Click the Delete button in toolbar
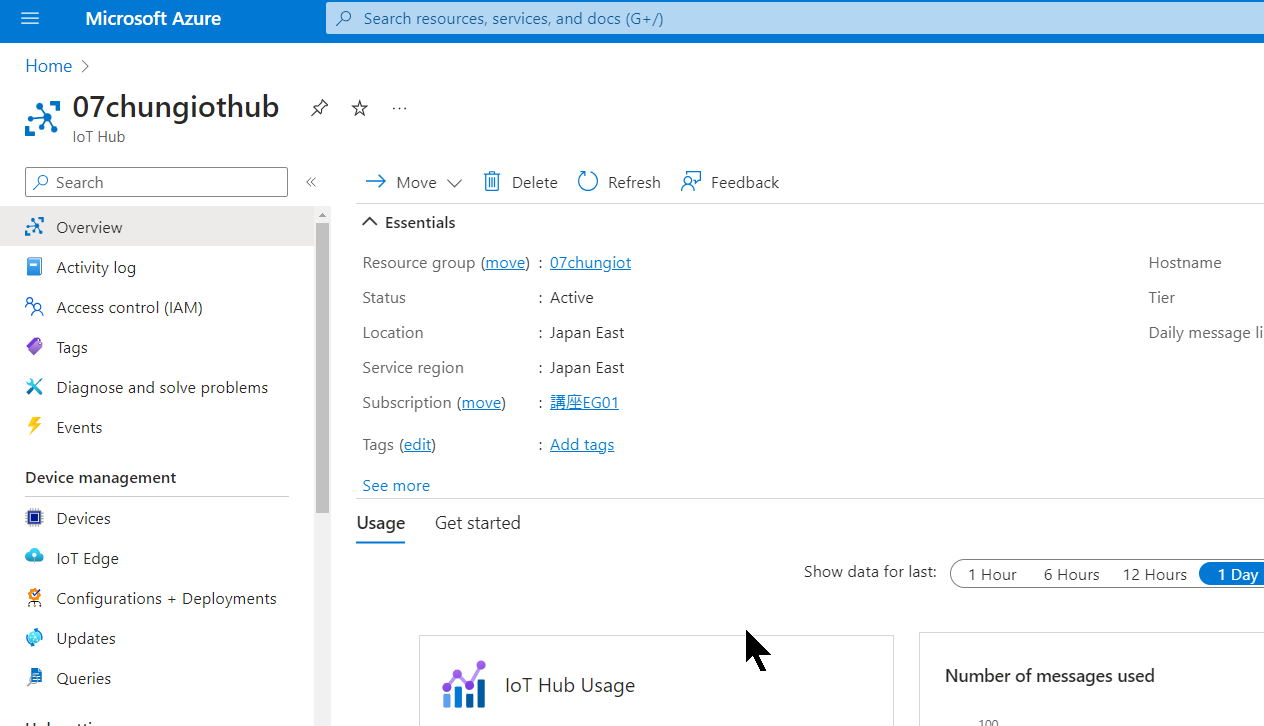1264x726 pixels. pyautogui.click(x=521, y=182)
